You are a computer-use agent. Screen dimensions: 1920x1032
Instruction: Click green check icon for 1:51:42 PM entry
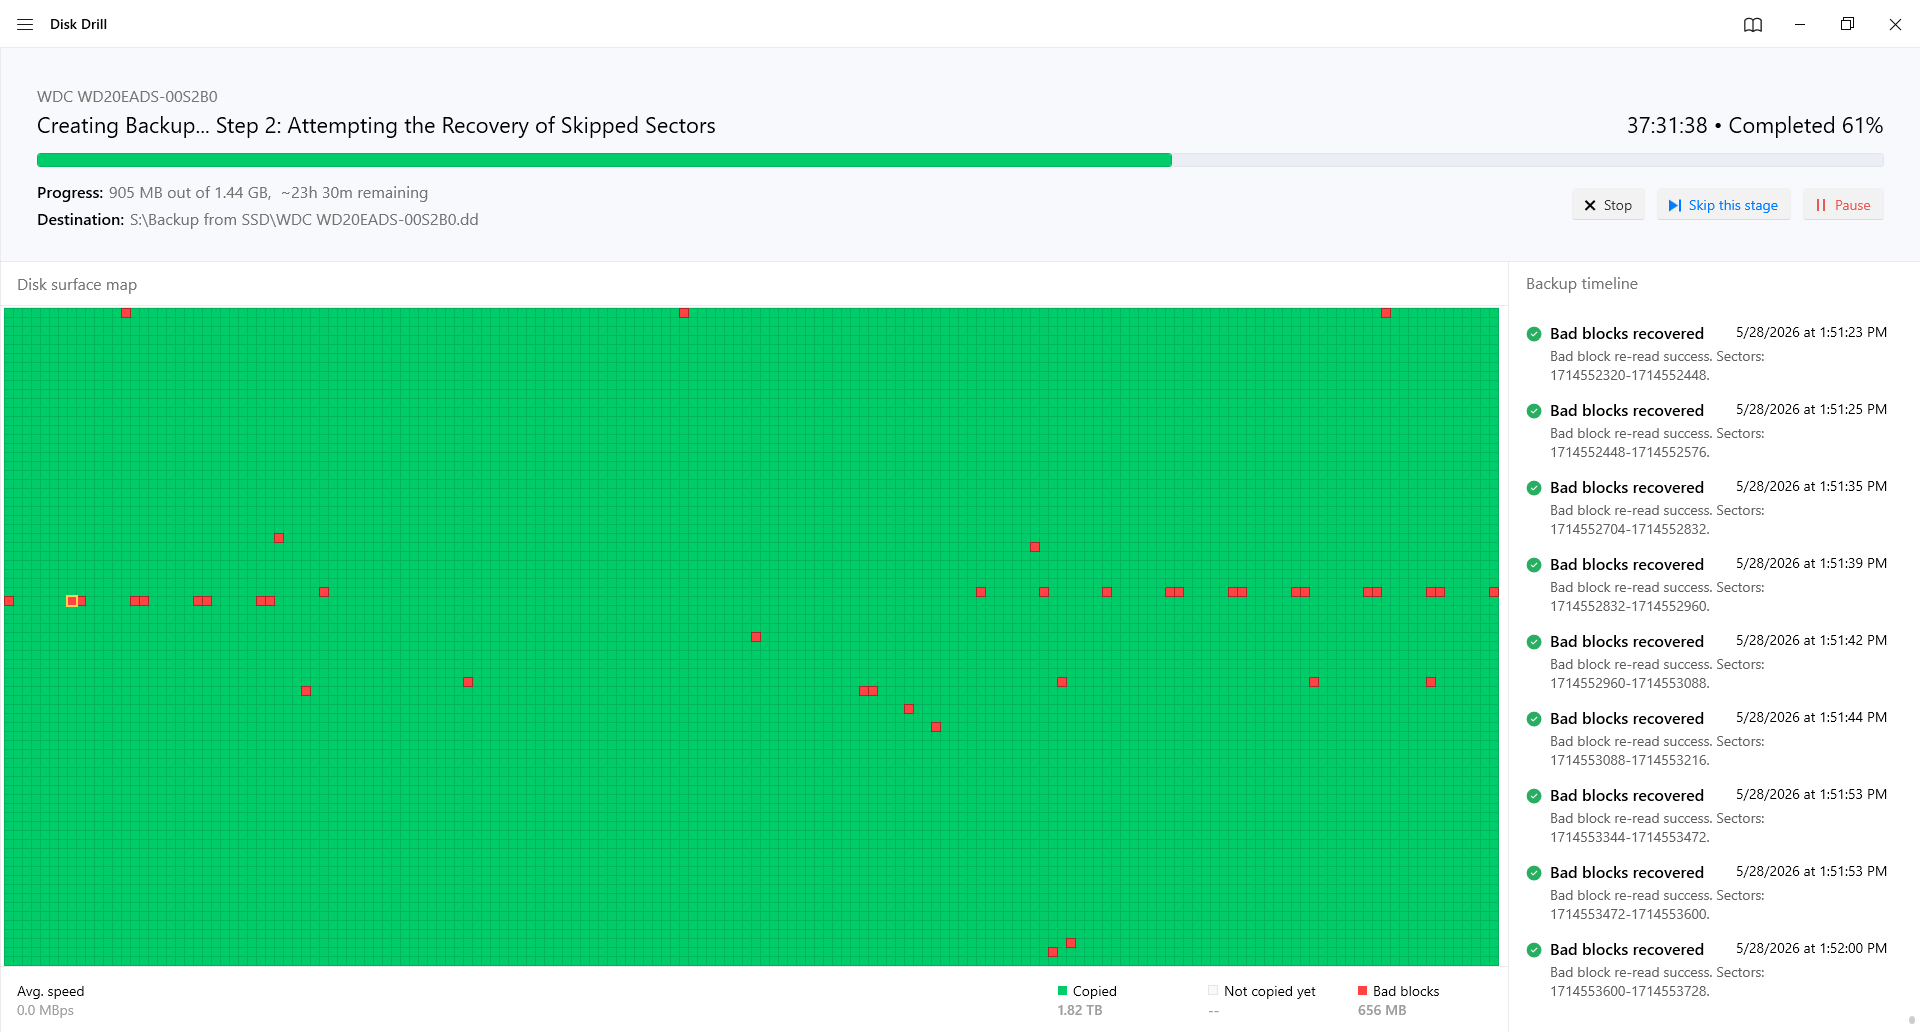pyautogui.click(x=1534, y=642)
